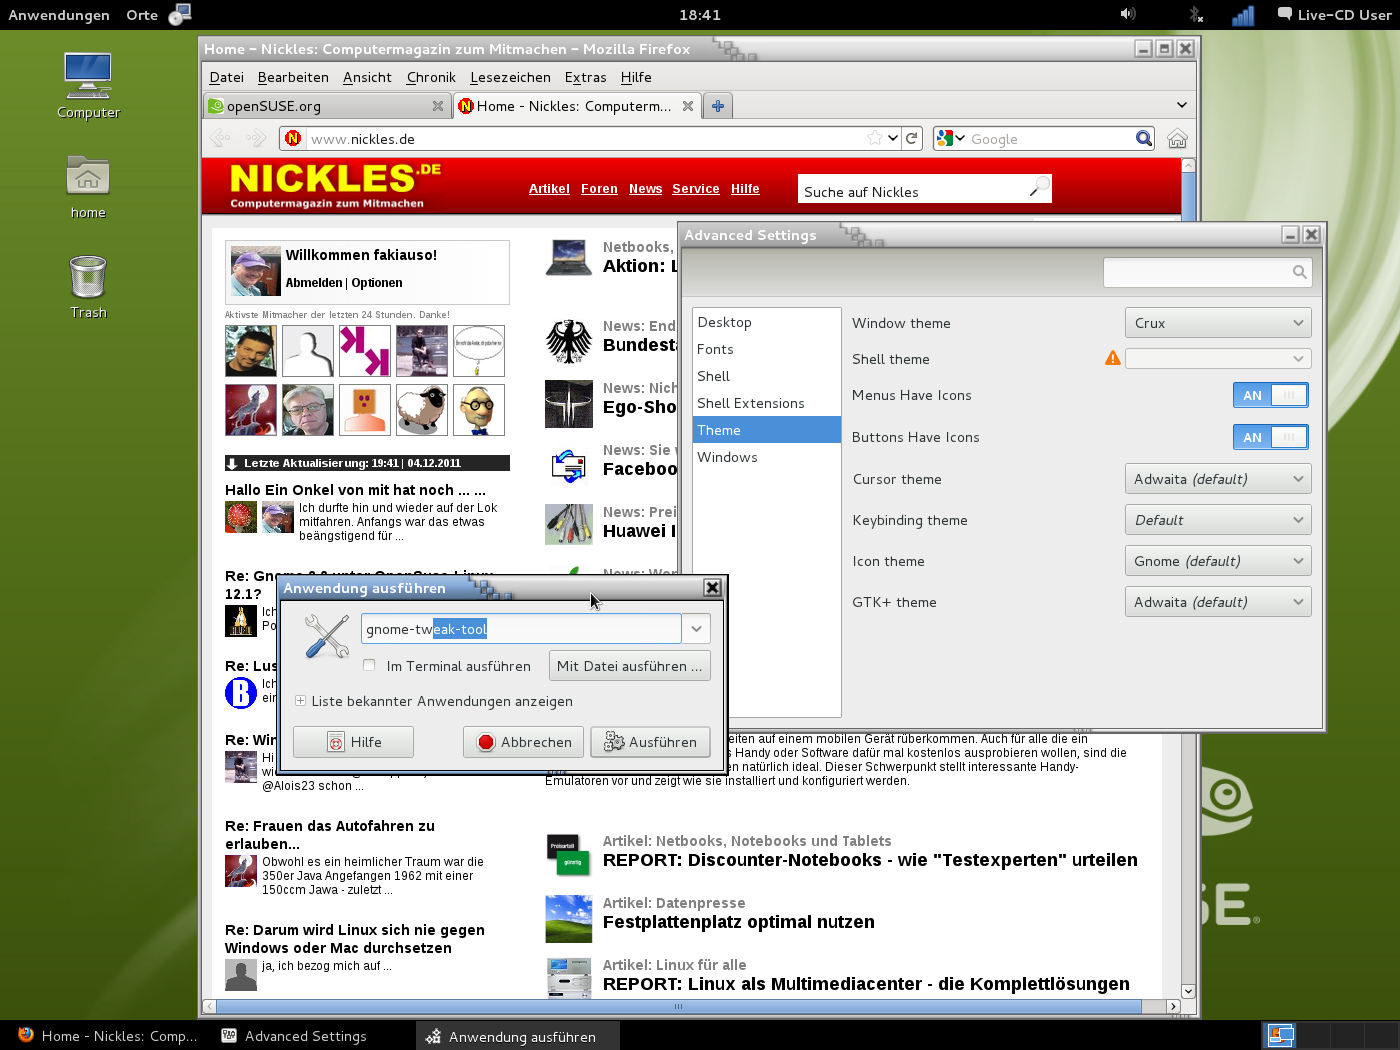The width and height of the screenshot is (1400, 1050).
Task: Open GTK+ theme dropdown
Action: point(1218,602)
